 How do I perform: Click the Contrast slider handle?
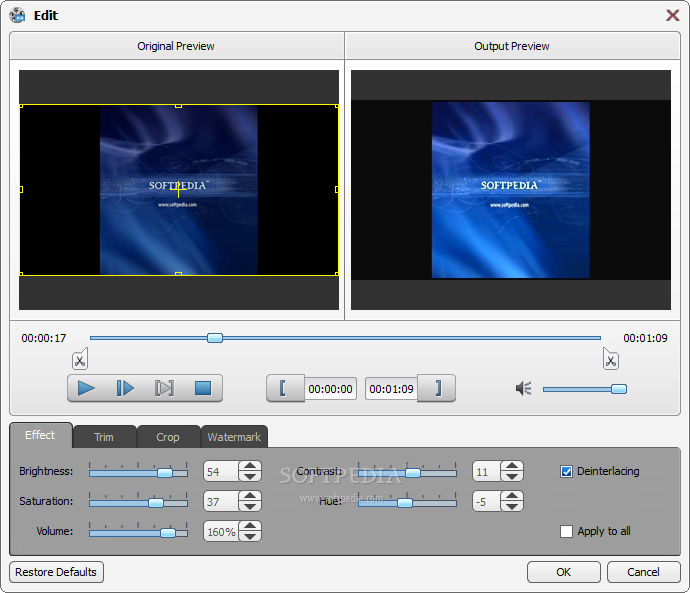point(413,473)
